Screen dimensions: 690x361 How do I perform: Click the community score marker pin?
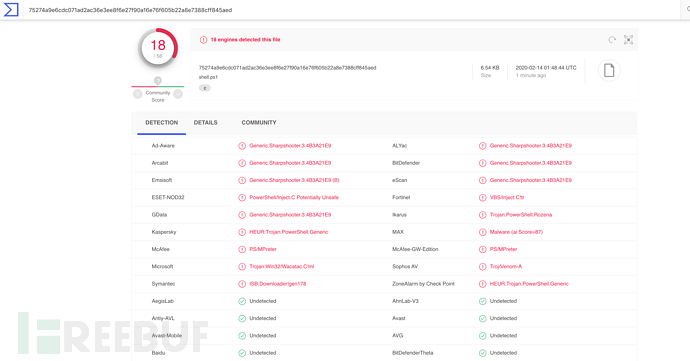(x=158, y=81)
